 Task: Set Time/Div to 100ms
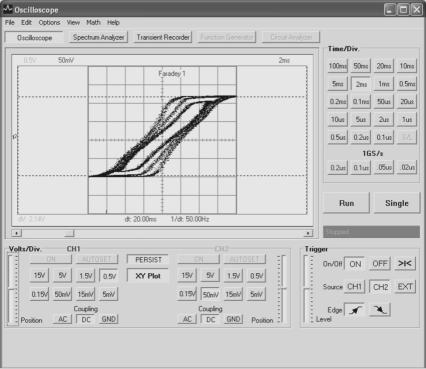coord(338,66)
